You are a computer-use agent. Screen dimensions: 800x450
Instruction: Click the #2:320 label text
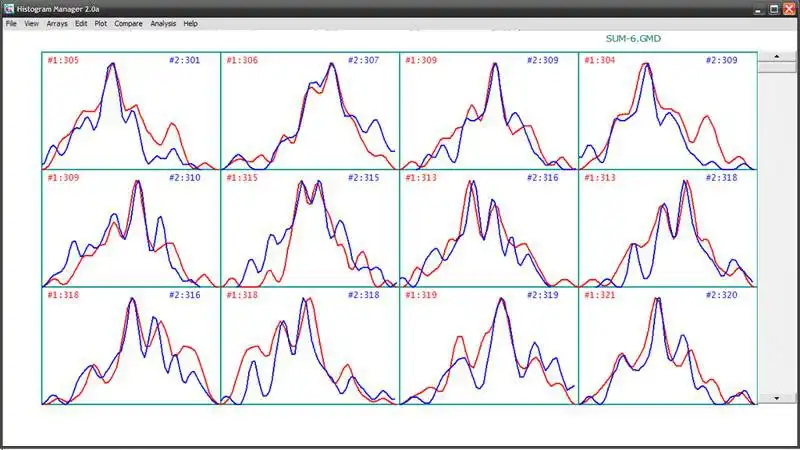[721, 295]
